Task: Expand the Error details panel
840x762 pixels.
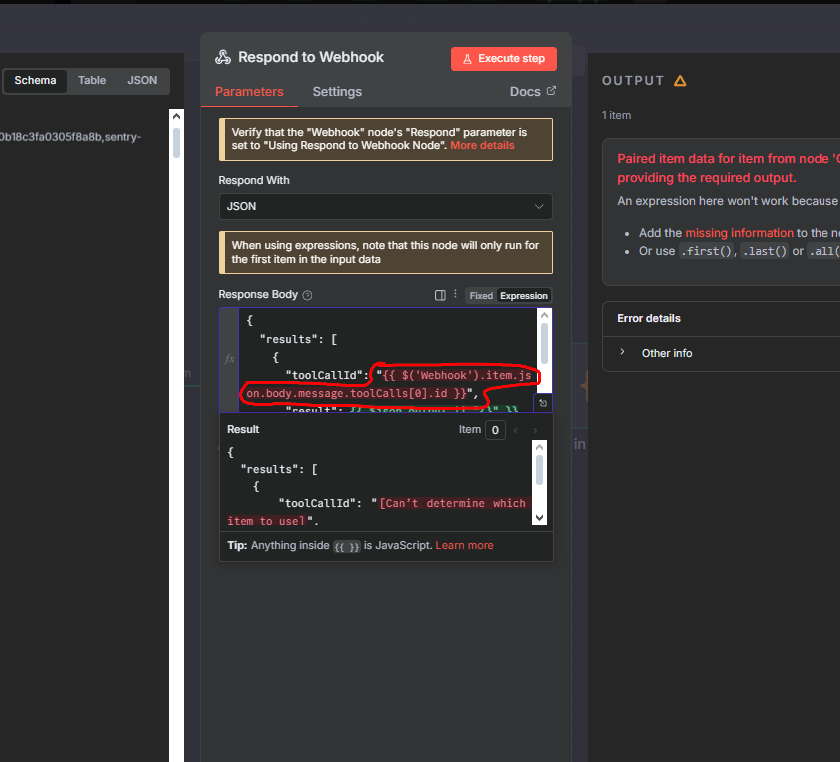Action: [648, 318]
